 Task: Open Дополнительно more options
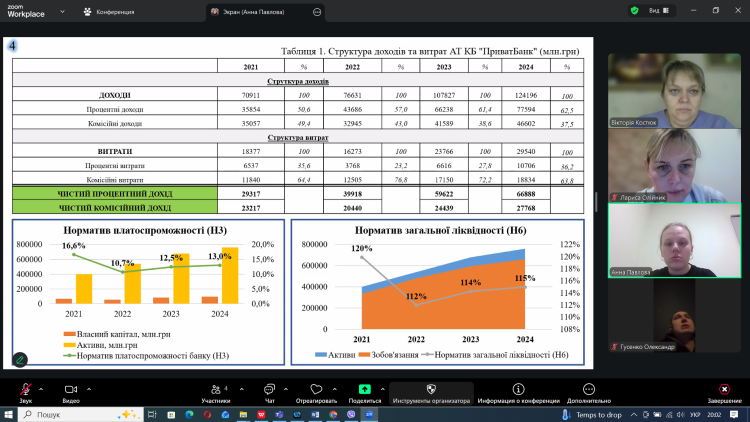point(589,393)
